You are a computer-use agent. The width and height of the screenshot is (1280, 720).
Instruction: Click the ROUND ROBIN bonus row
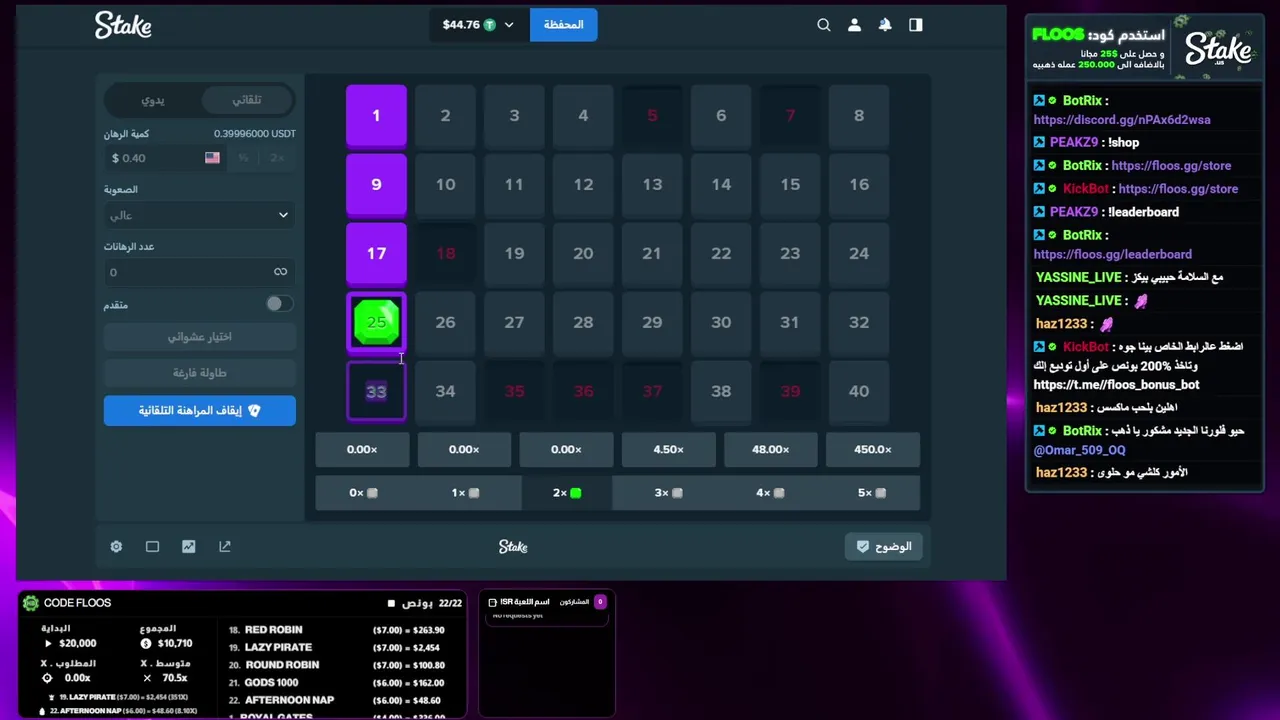click(337, 665)
